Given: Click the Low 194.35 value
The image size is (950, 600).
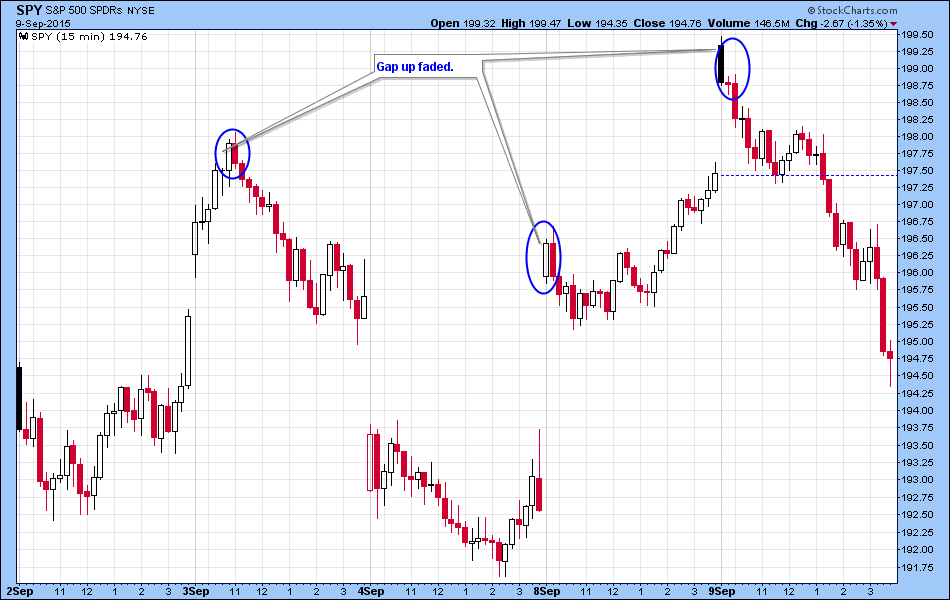Looking at the screenshot, I should pyautogui.click(x=597, y=24).
